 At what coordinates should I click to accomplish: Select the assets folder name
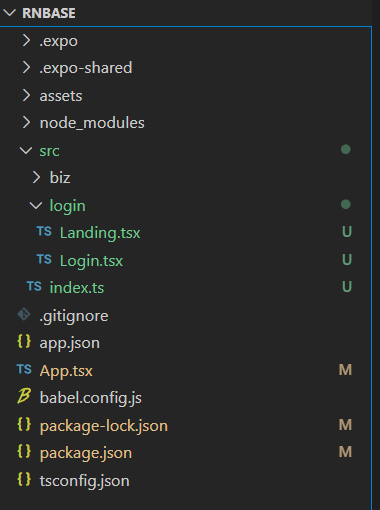(61, 96)
